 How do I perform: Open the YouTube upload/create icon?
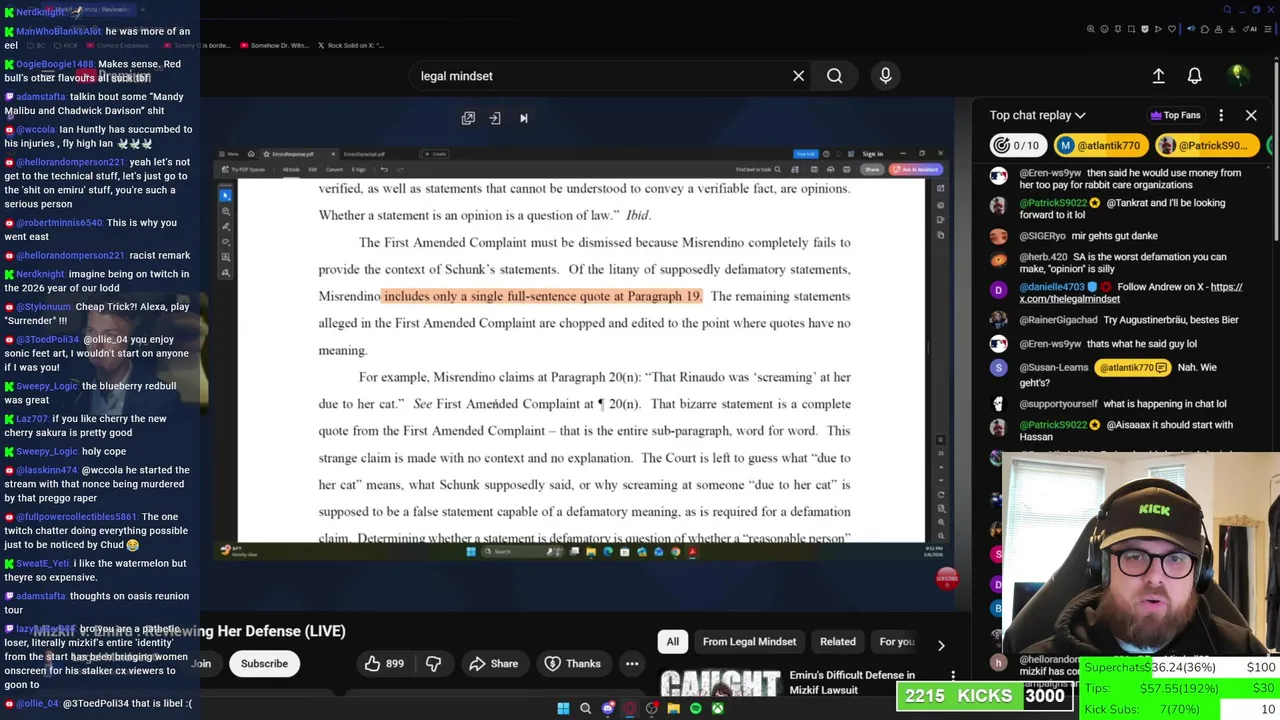coord(1158,76)
